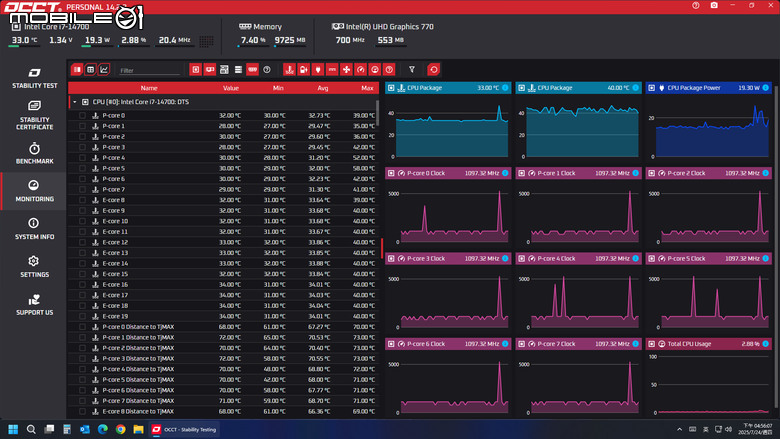780x439 pixels.
Task: Expand the P-core 5 Clock graph panel
Action: pos(652,259)
